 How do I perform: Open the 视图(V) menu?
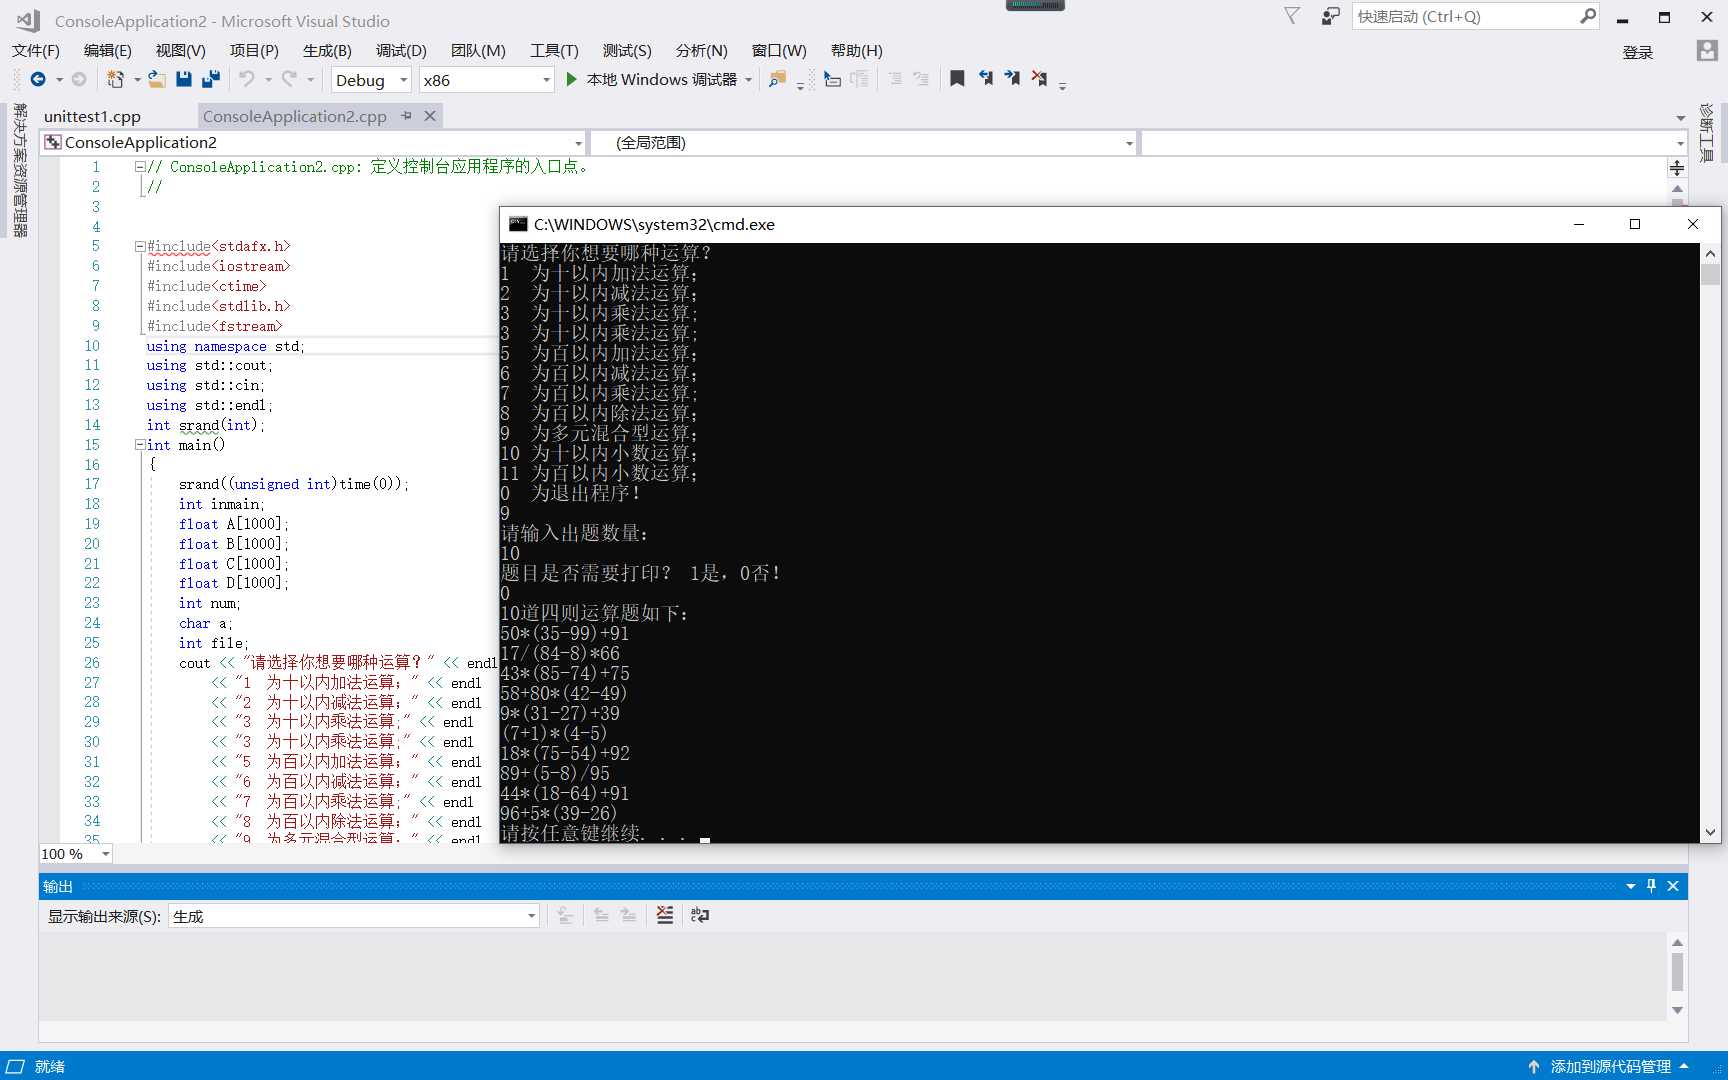[x=181, y=51]
